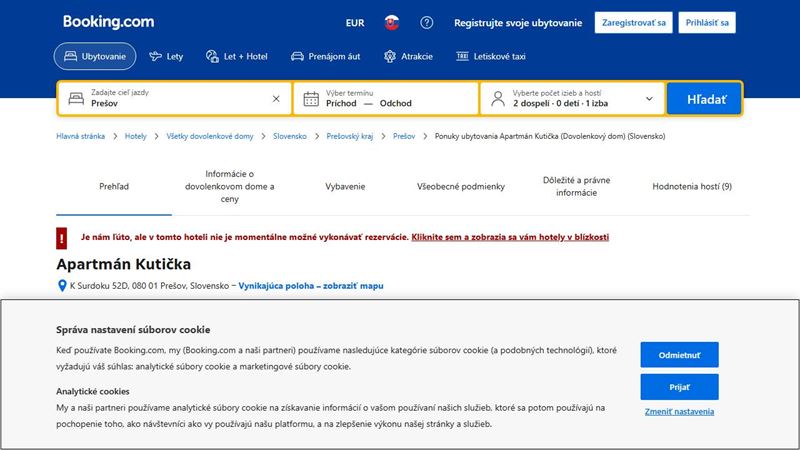Open the calendar icon for date selection
The image size is (800, 450).
[x=311, y=98]
